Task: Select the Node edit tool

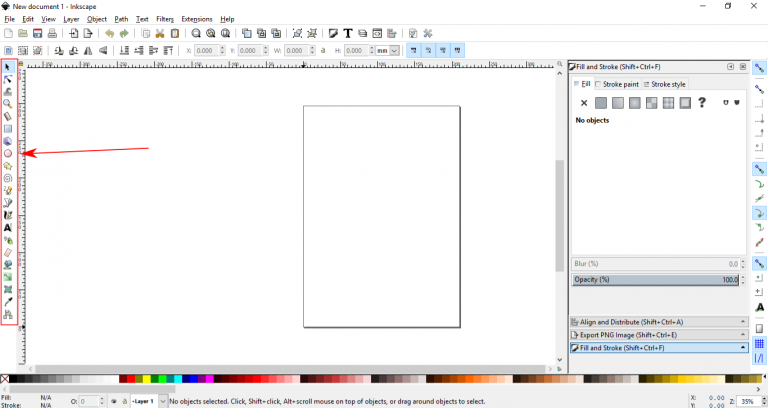Action: point(8,79)
